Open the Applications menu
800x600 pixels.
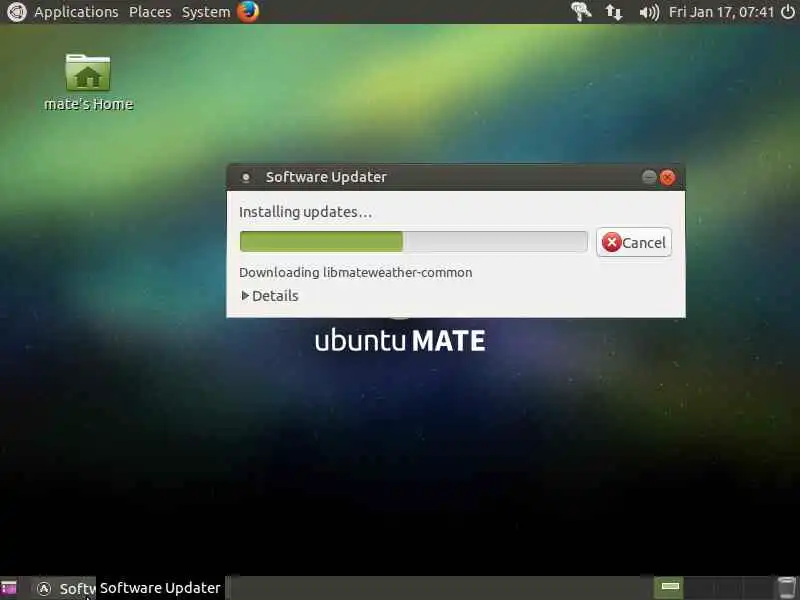(76, 12)
